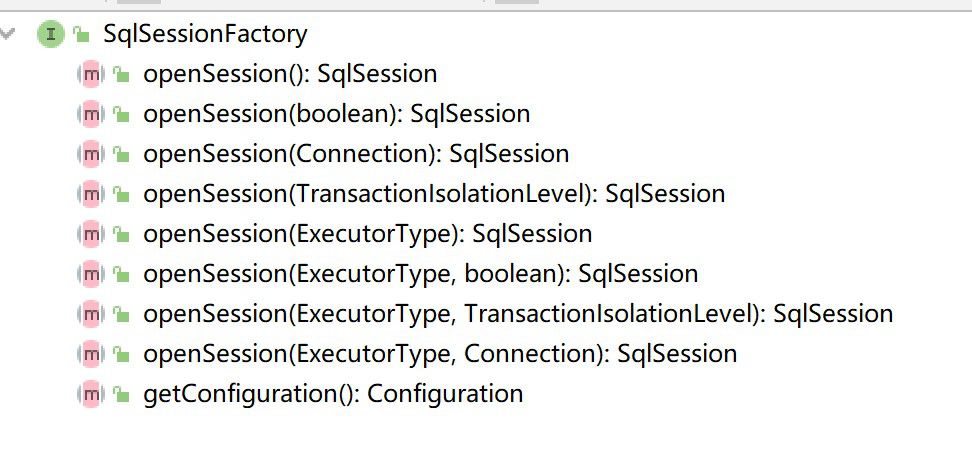This screenshot has width=972, height=451.
Task: Select openSession(TransactionIsolationLevel): SqlSession method
Action: (x=435, y=194)
